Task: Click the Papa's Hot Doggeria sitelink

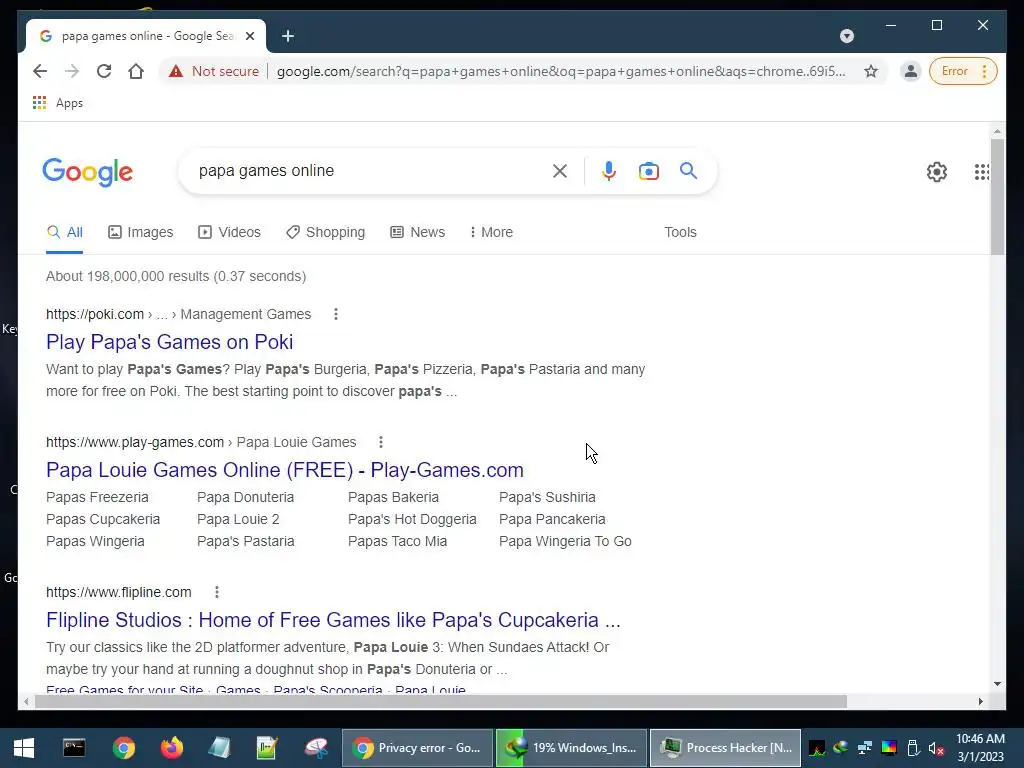Action: (412, 519)
